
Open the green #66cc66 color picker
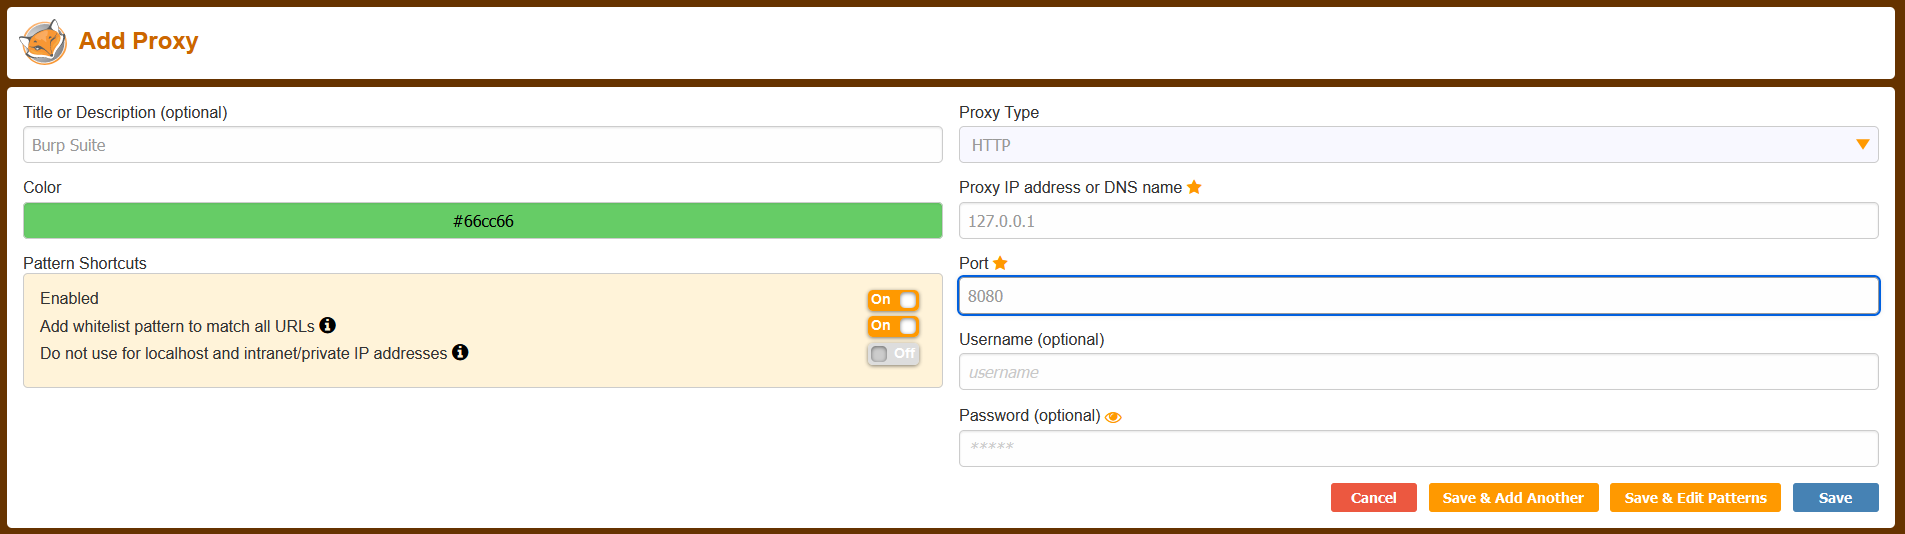point(482,221)
